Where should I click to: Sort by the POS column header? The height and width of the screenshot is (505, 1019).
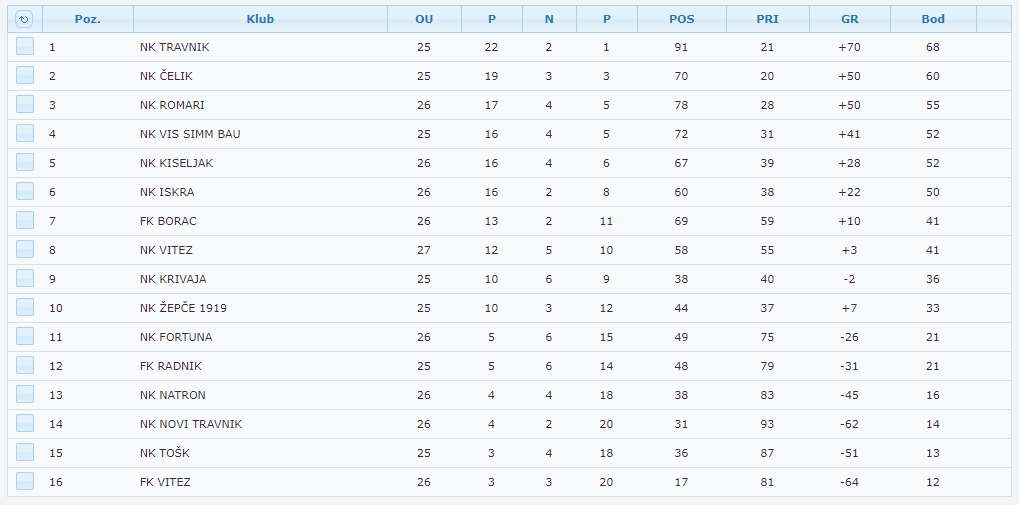(681, 19)
